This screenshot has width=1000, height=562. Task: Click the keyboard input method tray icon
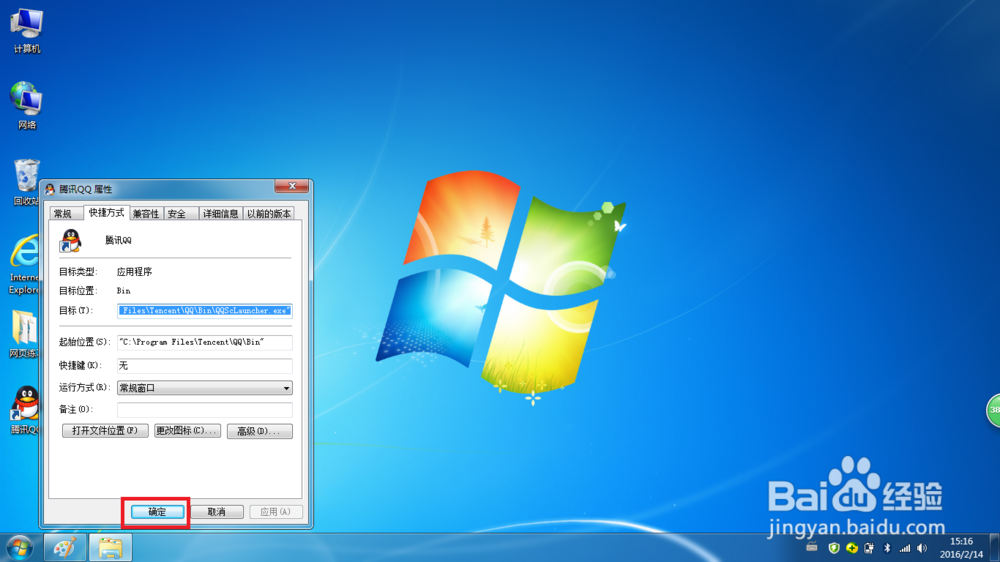[x=811, y=547]
